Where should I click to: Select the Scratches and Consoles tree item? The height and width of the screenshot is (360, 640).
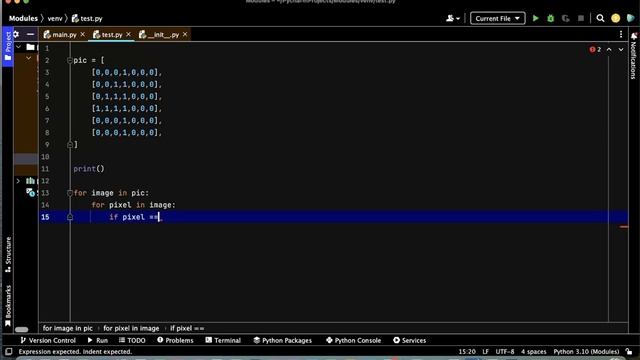coord(31,192)
